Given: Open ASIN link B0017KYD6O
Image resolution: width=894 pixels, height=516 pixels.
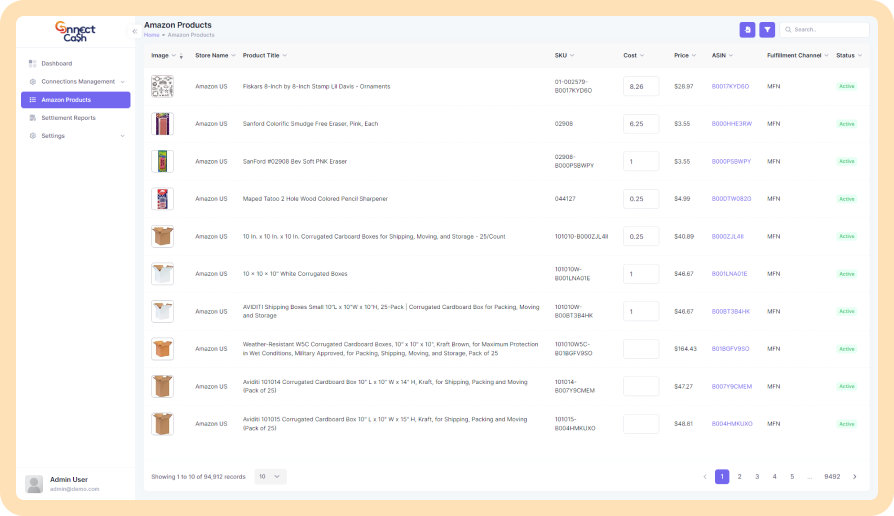Looking at the screenshot, I should (730, 87).
